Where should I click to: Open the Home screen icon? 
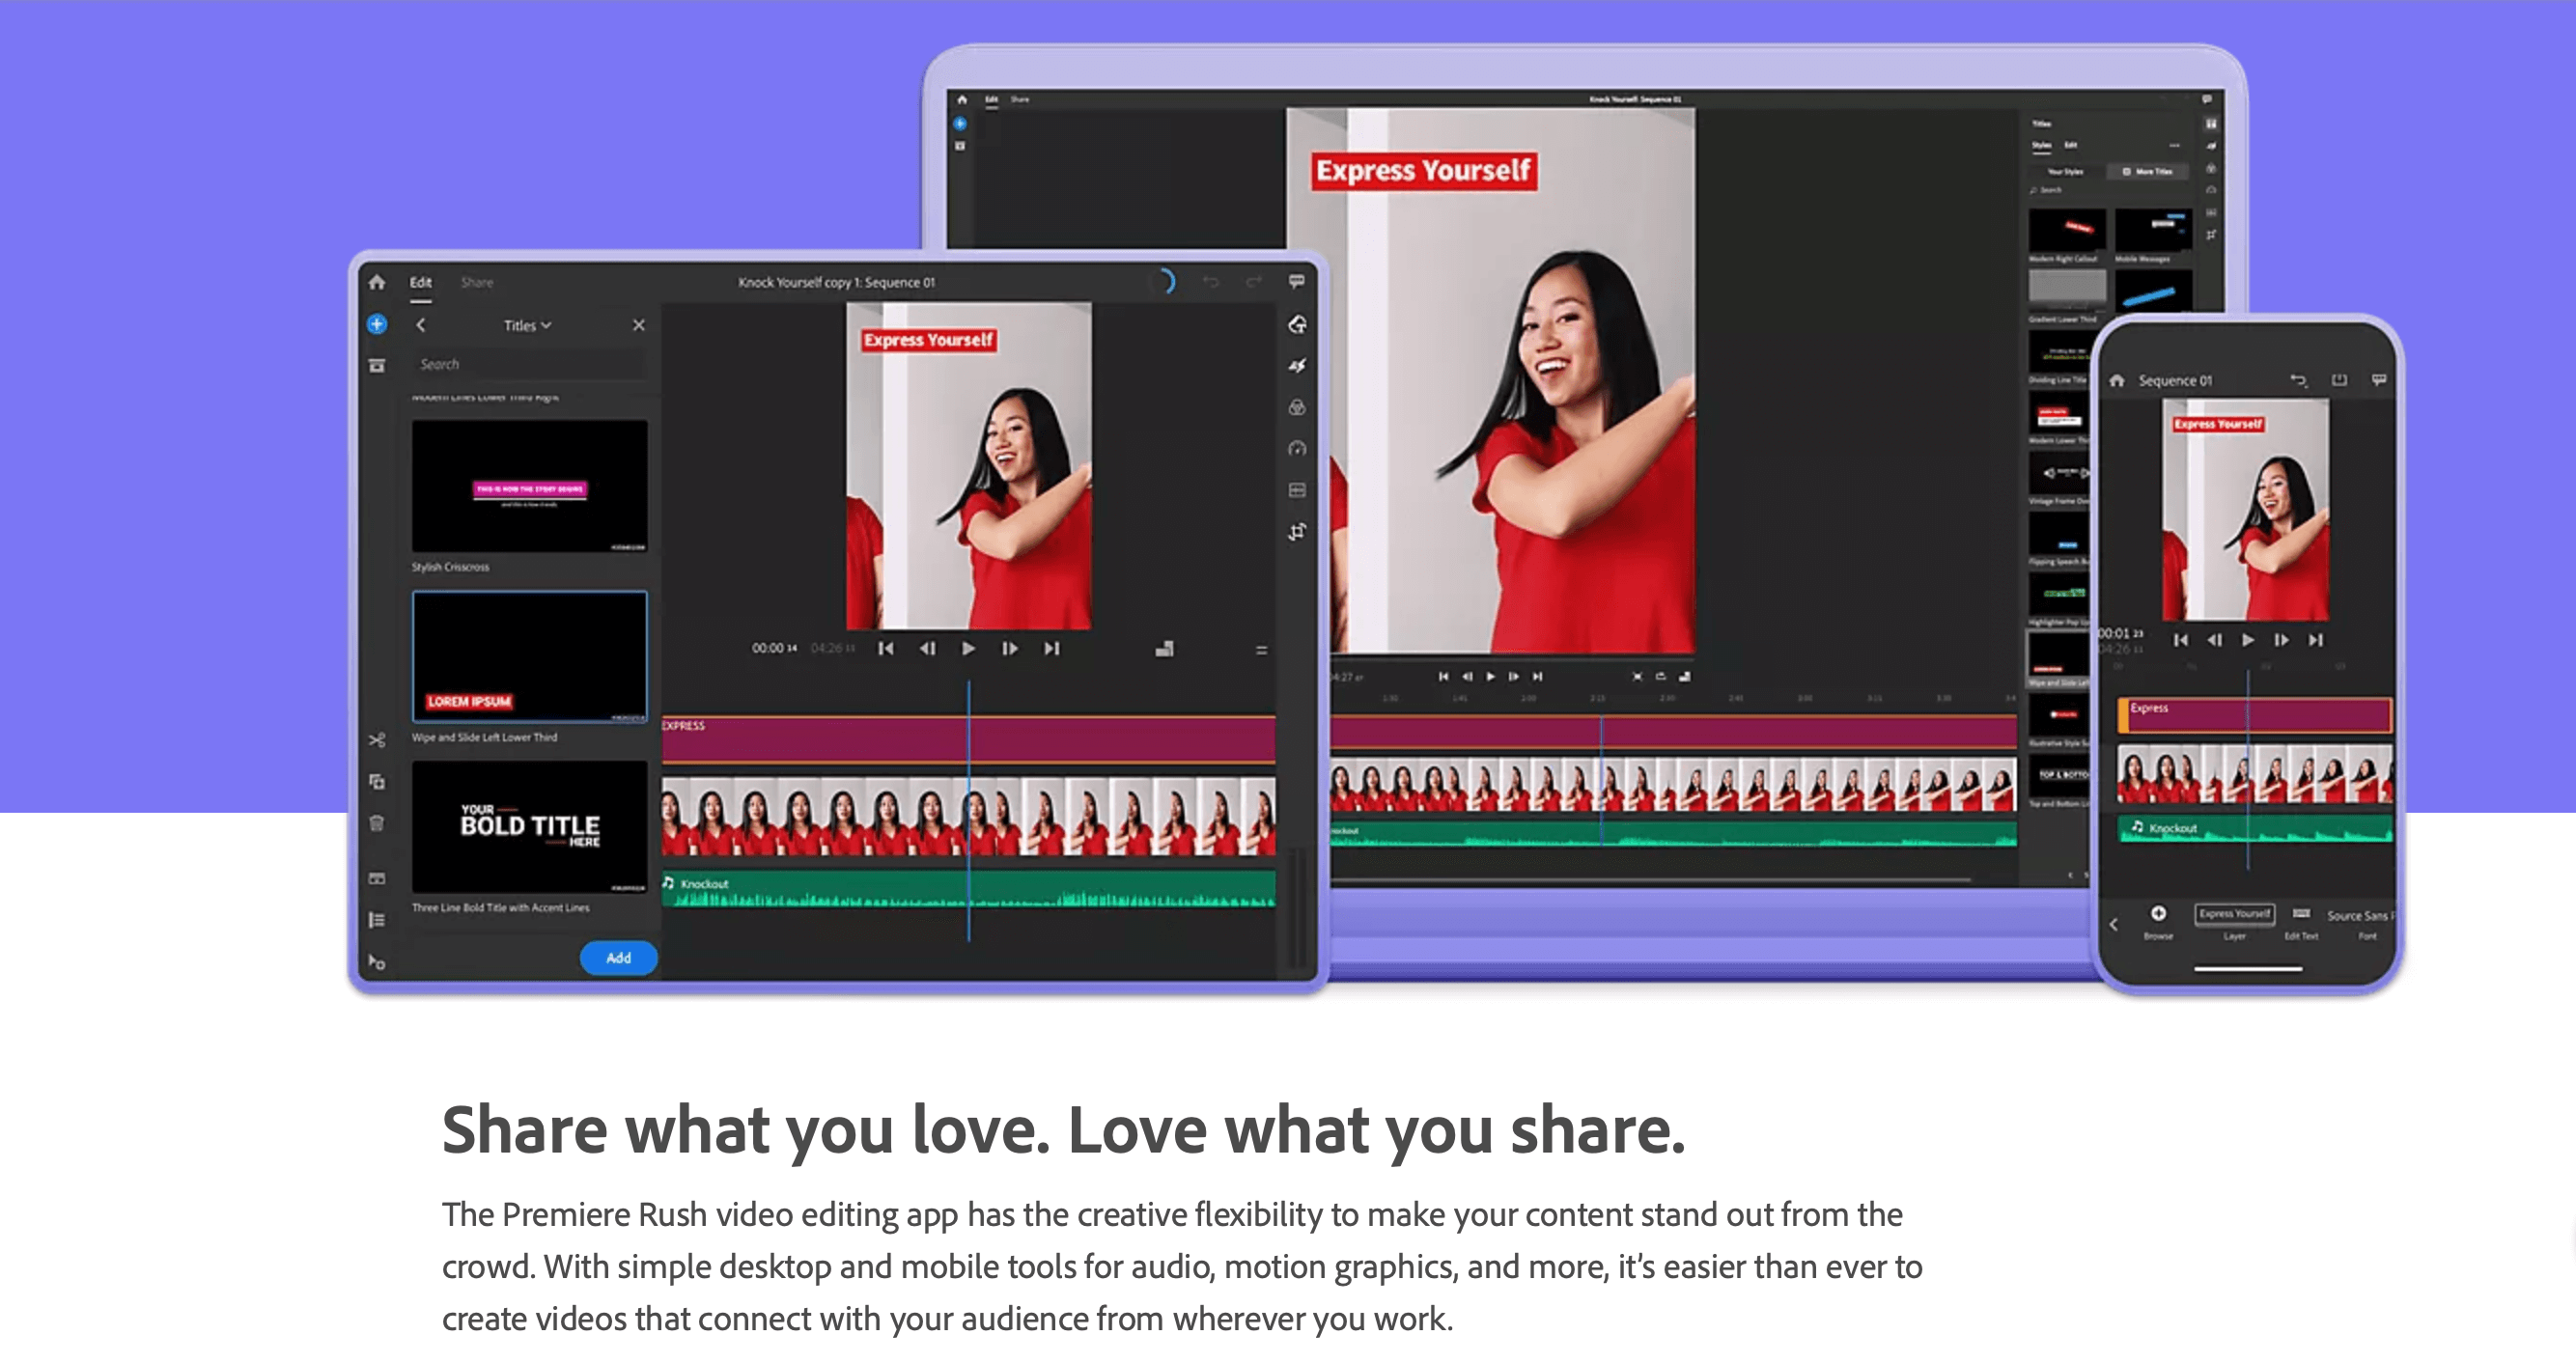coord(378,282)
